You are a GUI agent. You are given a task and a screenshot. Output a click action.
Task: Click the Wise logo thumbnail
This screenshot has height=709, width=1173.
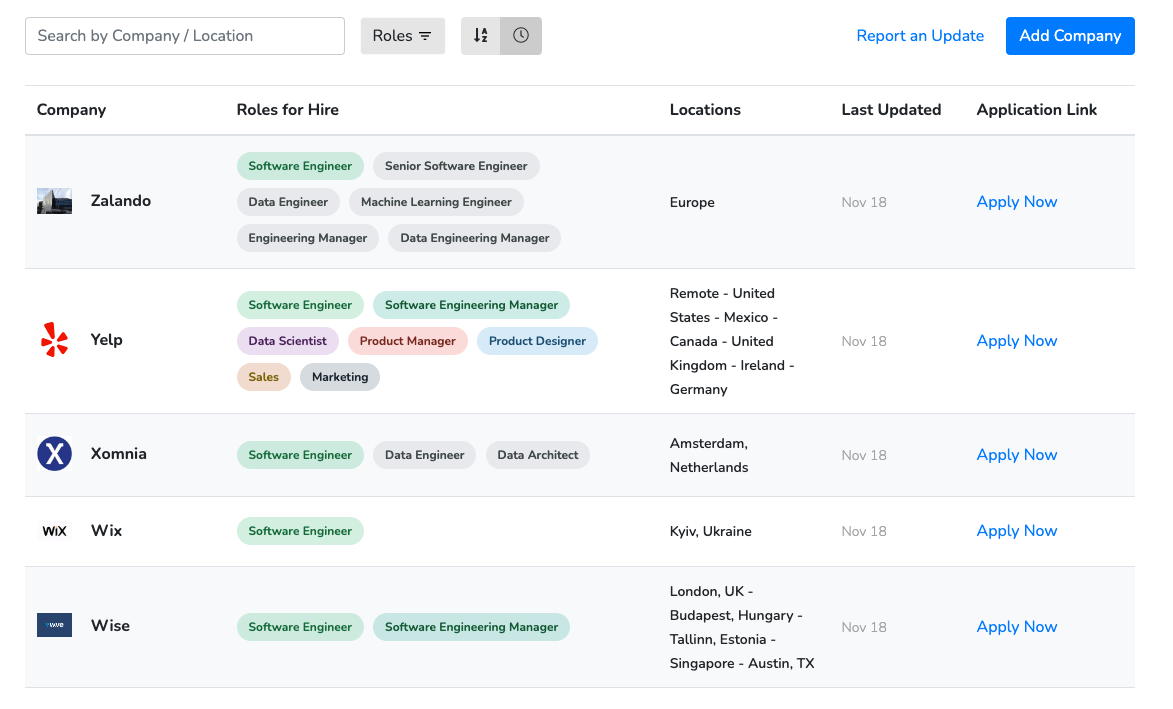click(x=55, y=625)
